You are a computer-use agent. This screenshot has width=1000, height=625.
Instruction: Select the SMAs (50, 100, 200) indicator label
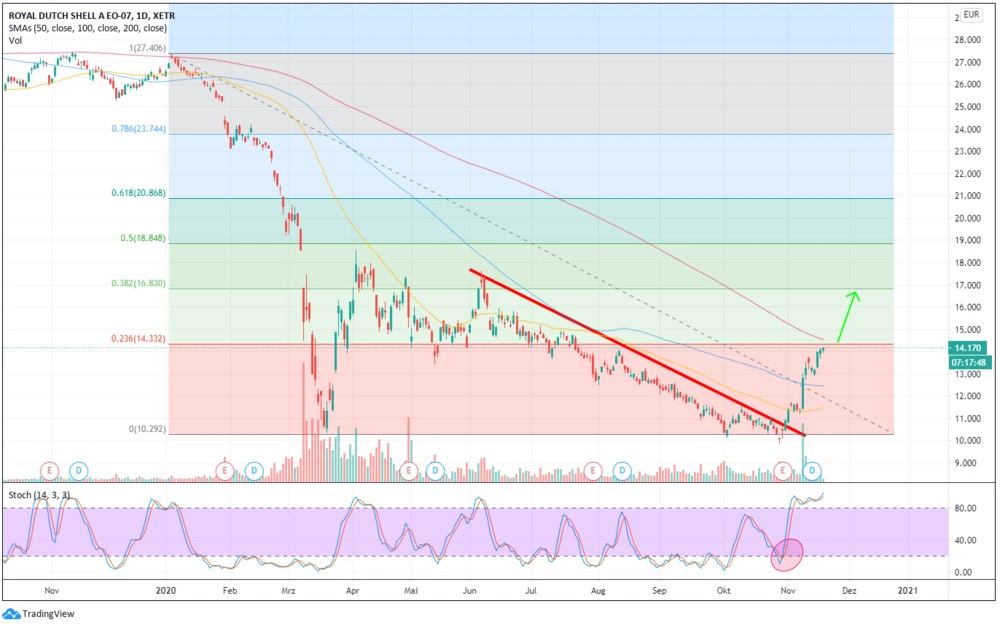[x=87, y=28]
